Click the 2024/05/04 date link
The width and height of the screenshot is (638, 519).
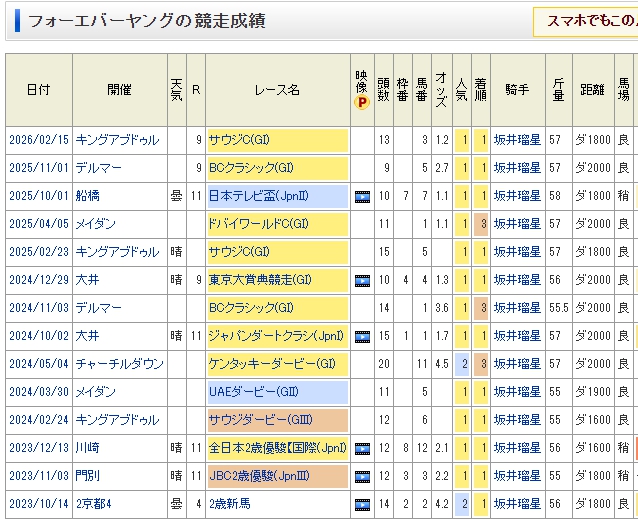(36, 365)
